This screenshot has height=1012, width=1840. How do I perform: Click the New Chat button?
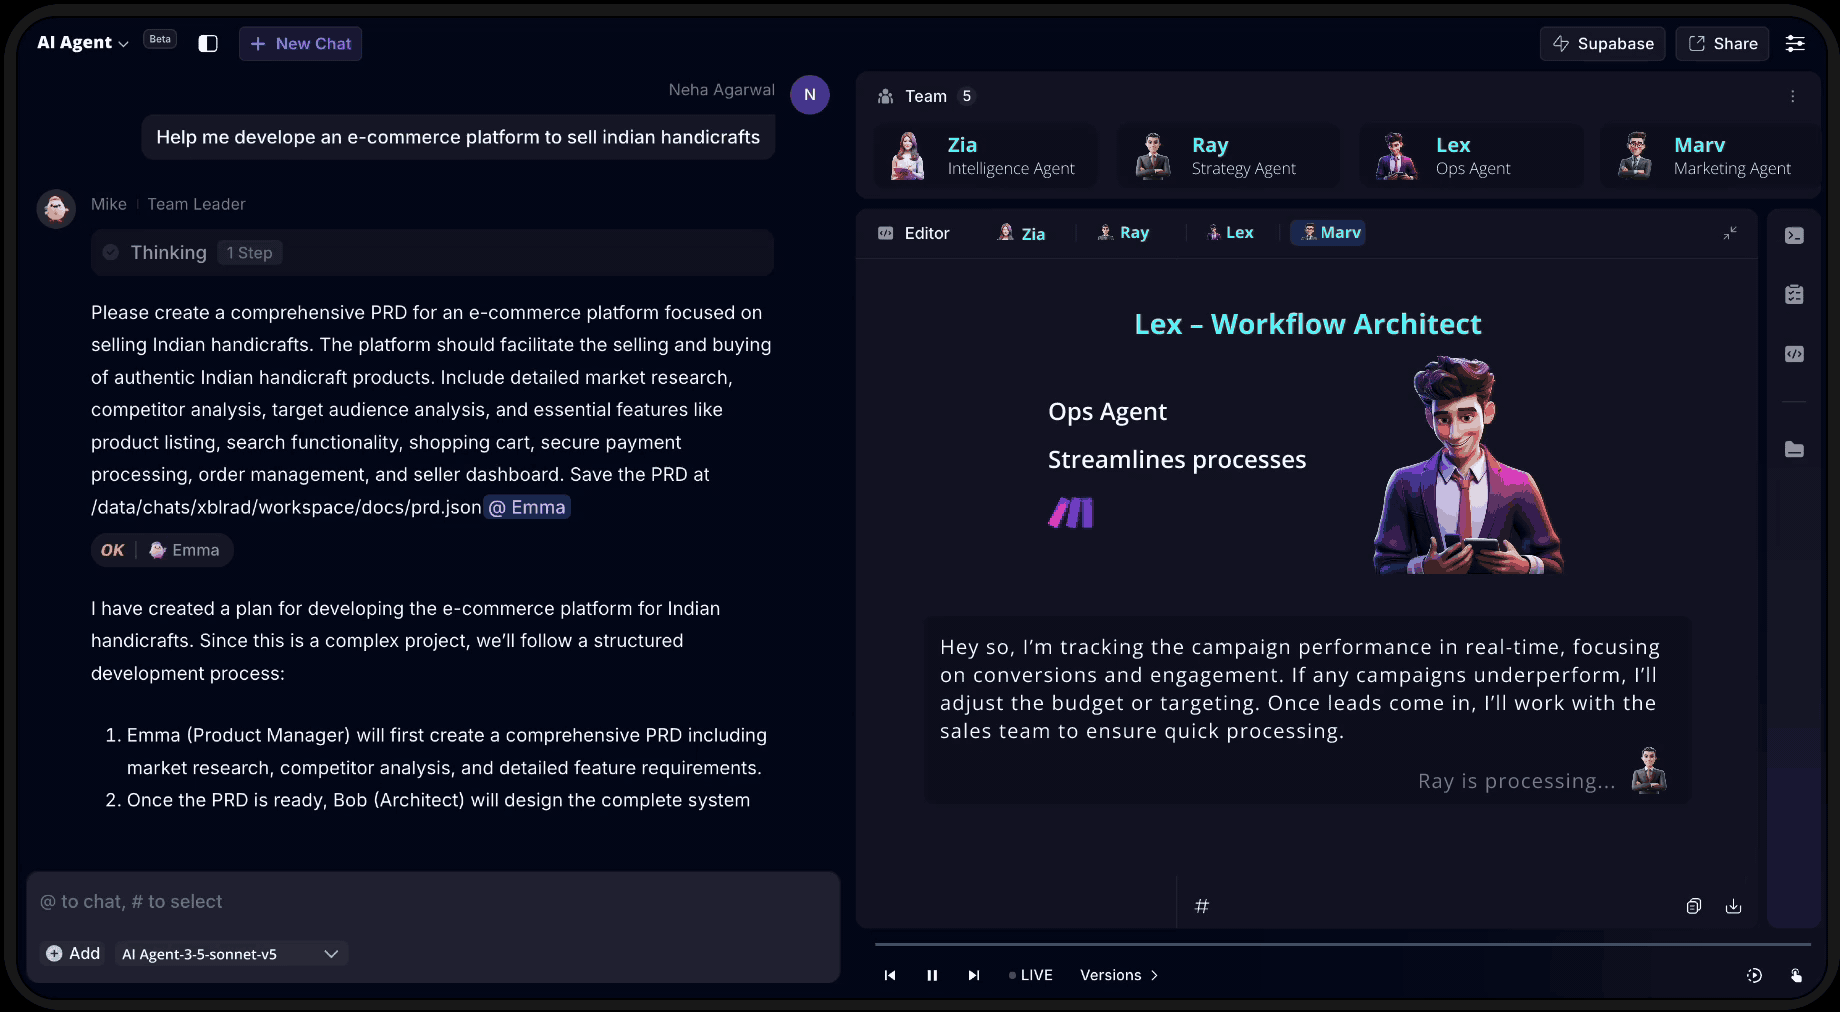click(x=300, y=44)
